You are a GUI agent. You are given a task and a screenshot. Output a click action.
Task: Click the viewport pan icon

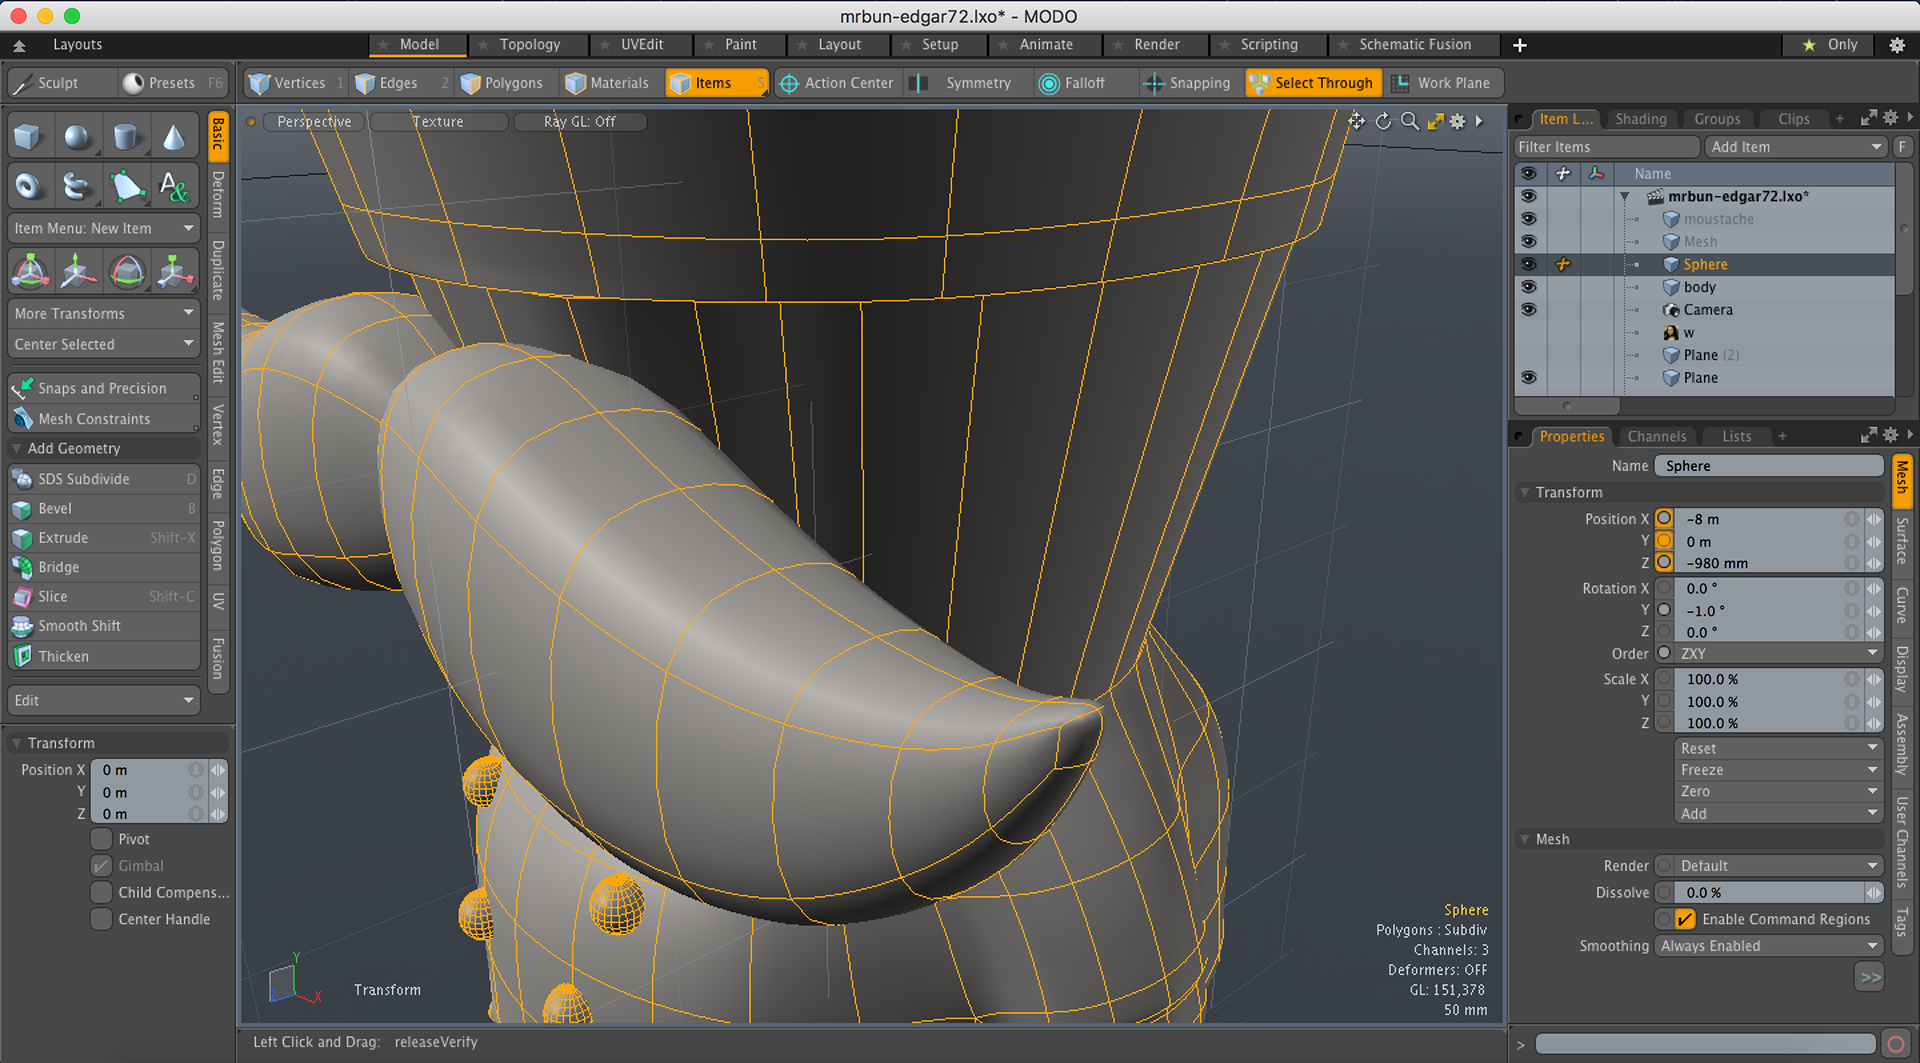click(x=1356, y=121)
